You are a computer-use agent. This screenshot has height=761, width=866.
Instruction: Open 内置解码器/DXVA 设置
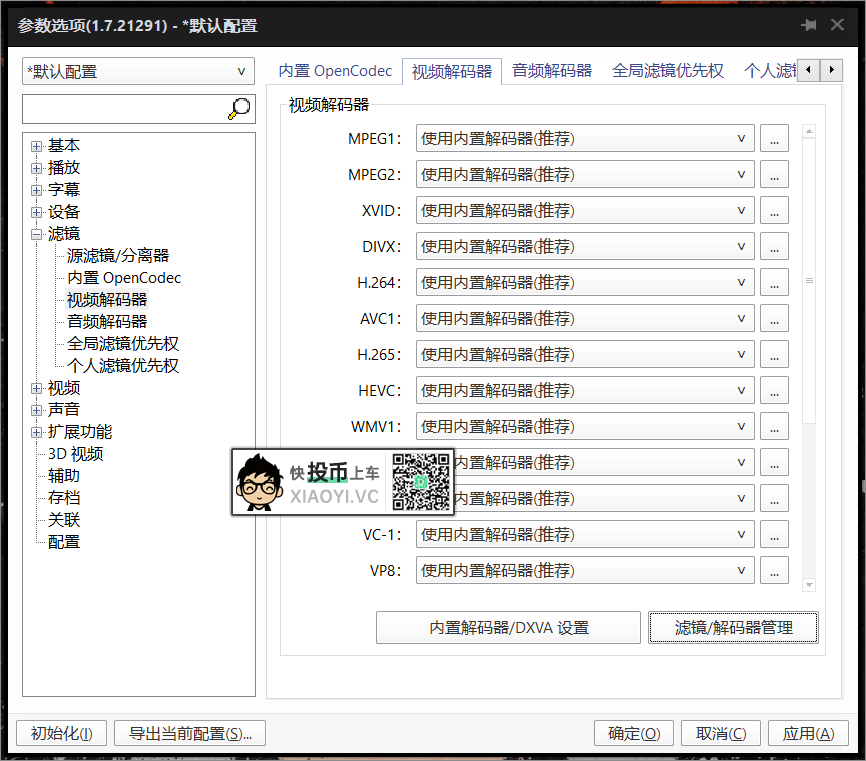(508, 627)
